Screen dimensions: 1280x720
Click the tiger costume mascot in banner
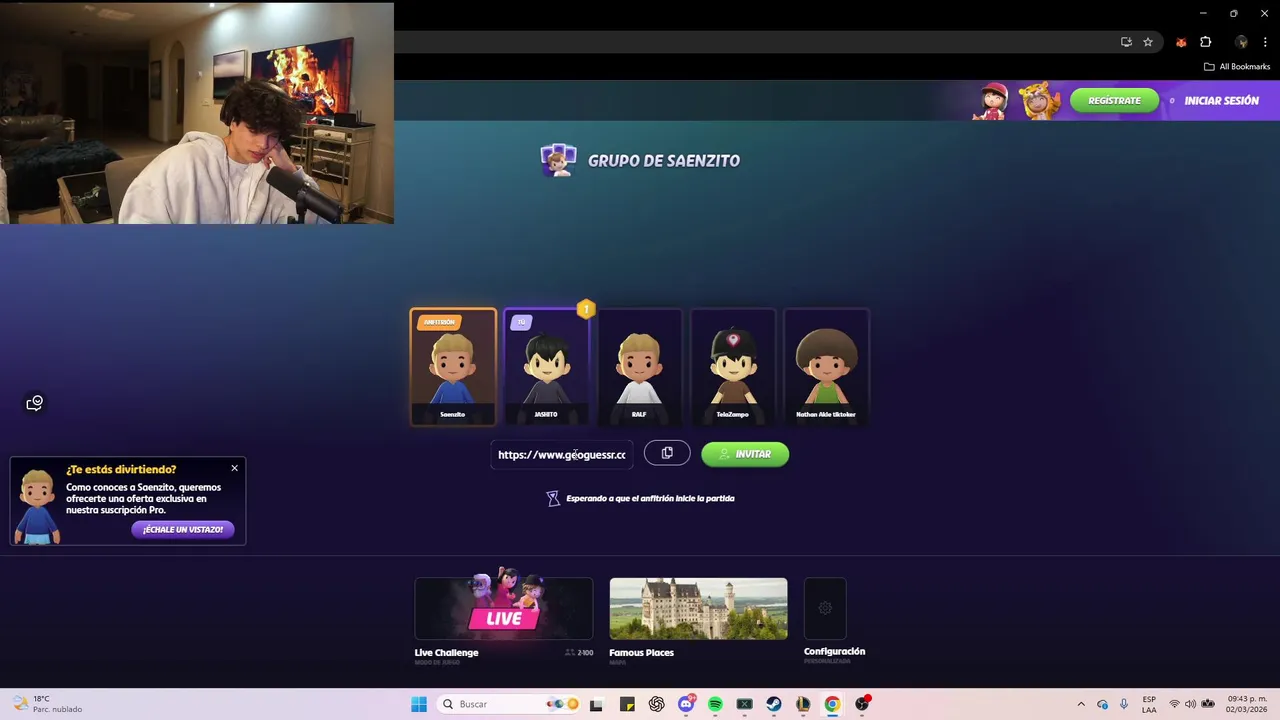(x=1039, y=101)
